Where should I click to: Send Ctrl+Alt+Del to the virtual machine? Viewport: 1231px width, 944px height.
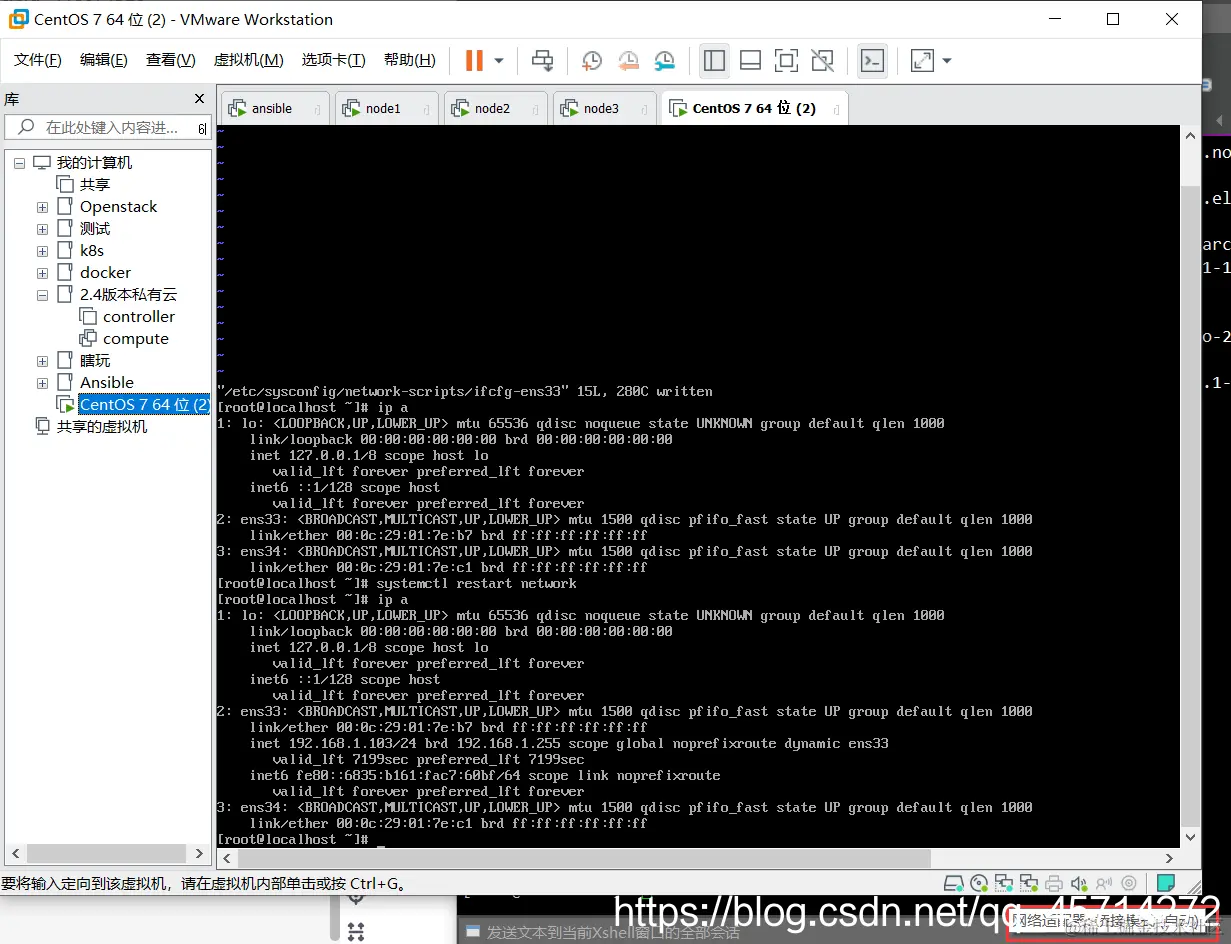pos(542,61)
